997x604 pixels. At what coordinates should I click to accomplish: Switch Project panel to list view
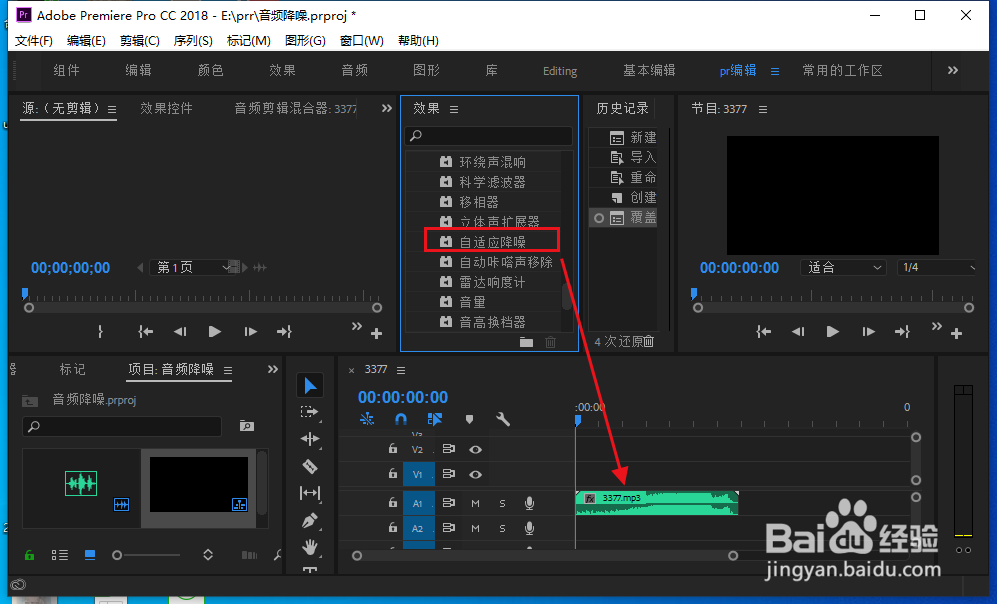60,555
